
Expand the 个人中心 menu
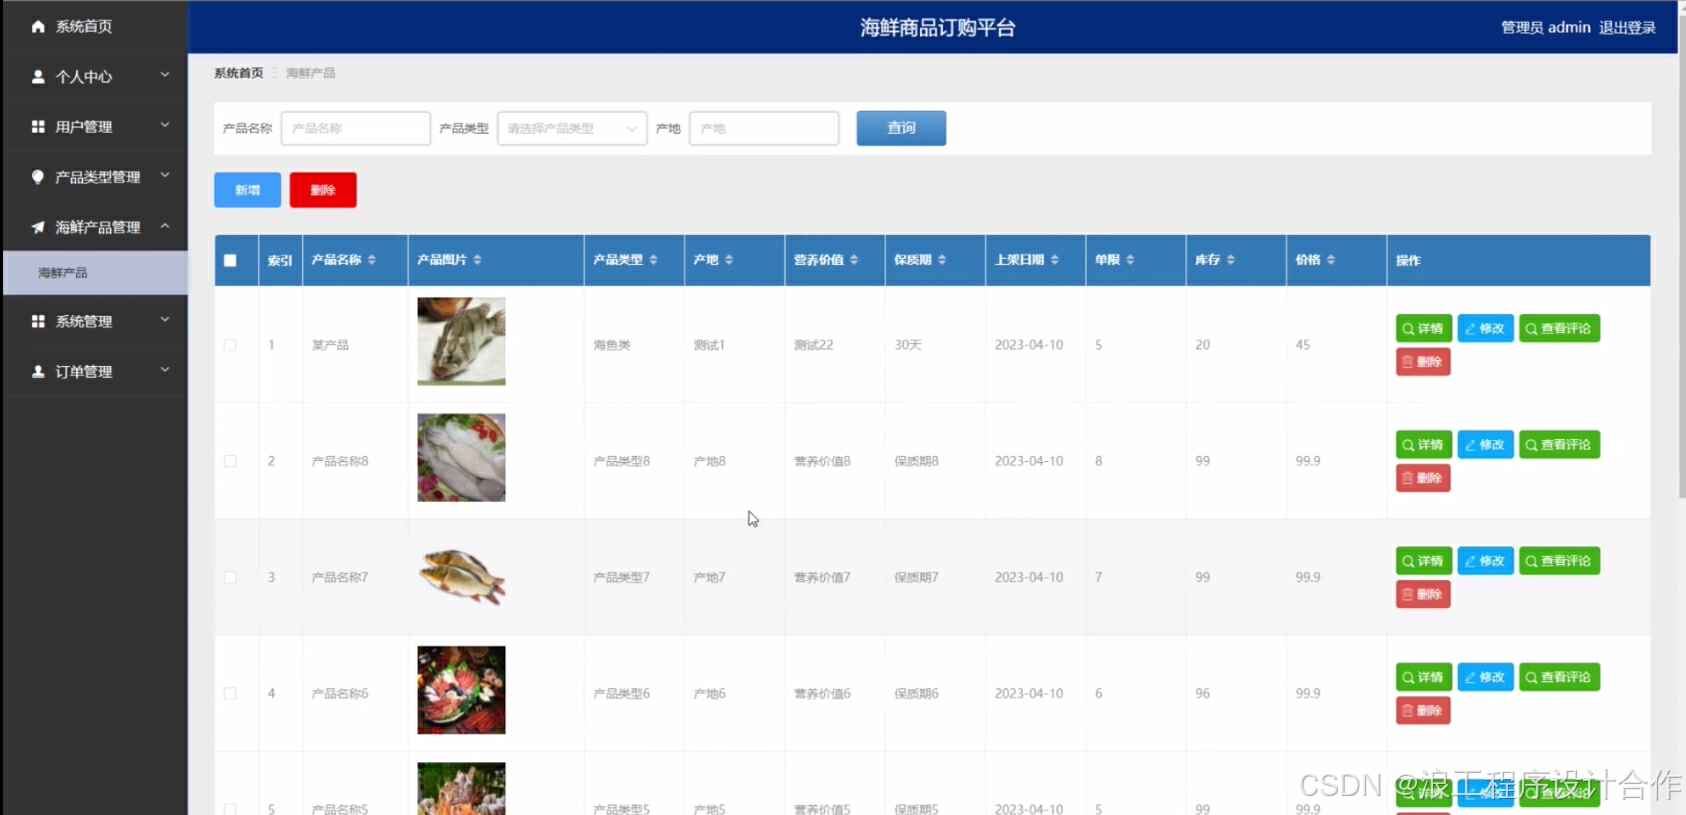95,76
